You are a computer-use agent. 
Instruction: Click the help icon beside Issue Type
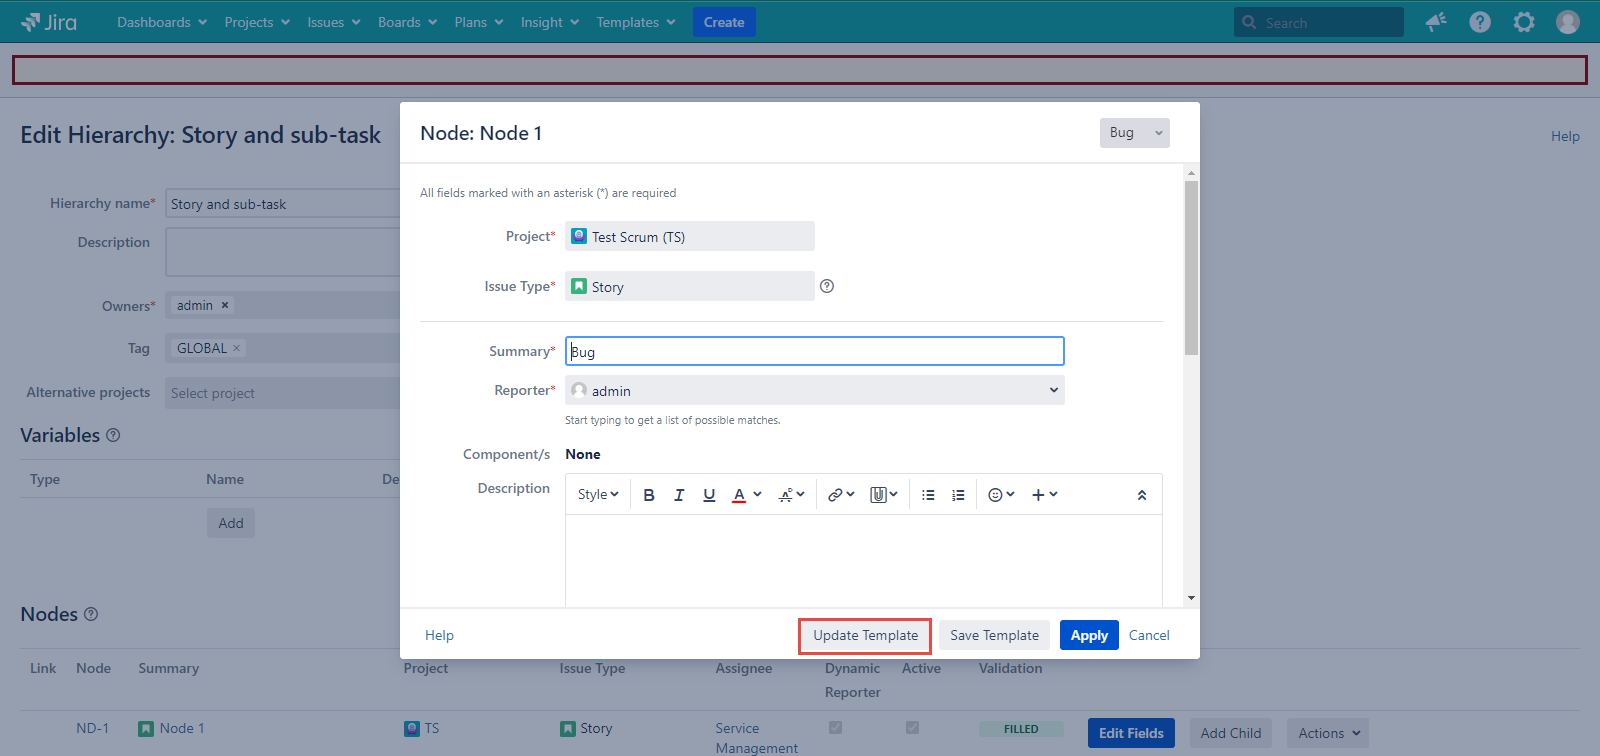click(x=827, y=286)
